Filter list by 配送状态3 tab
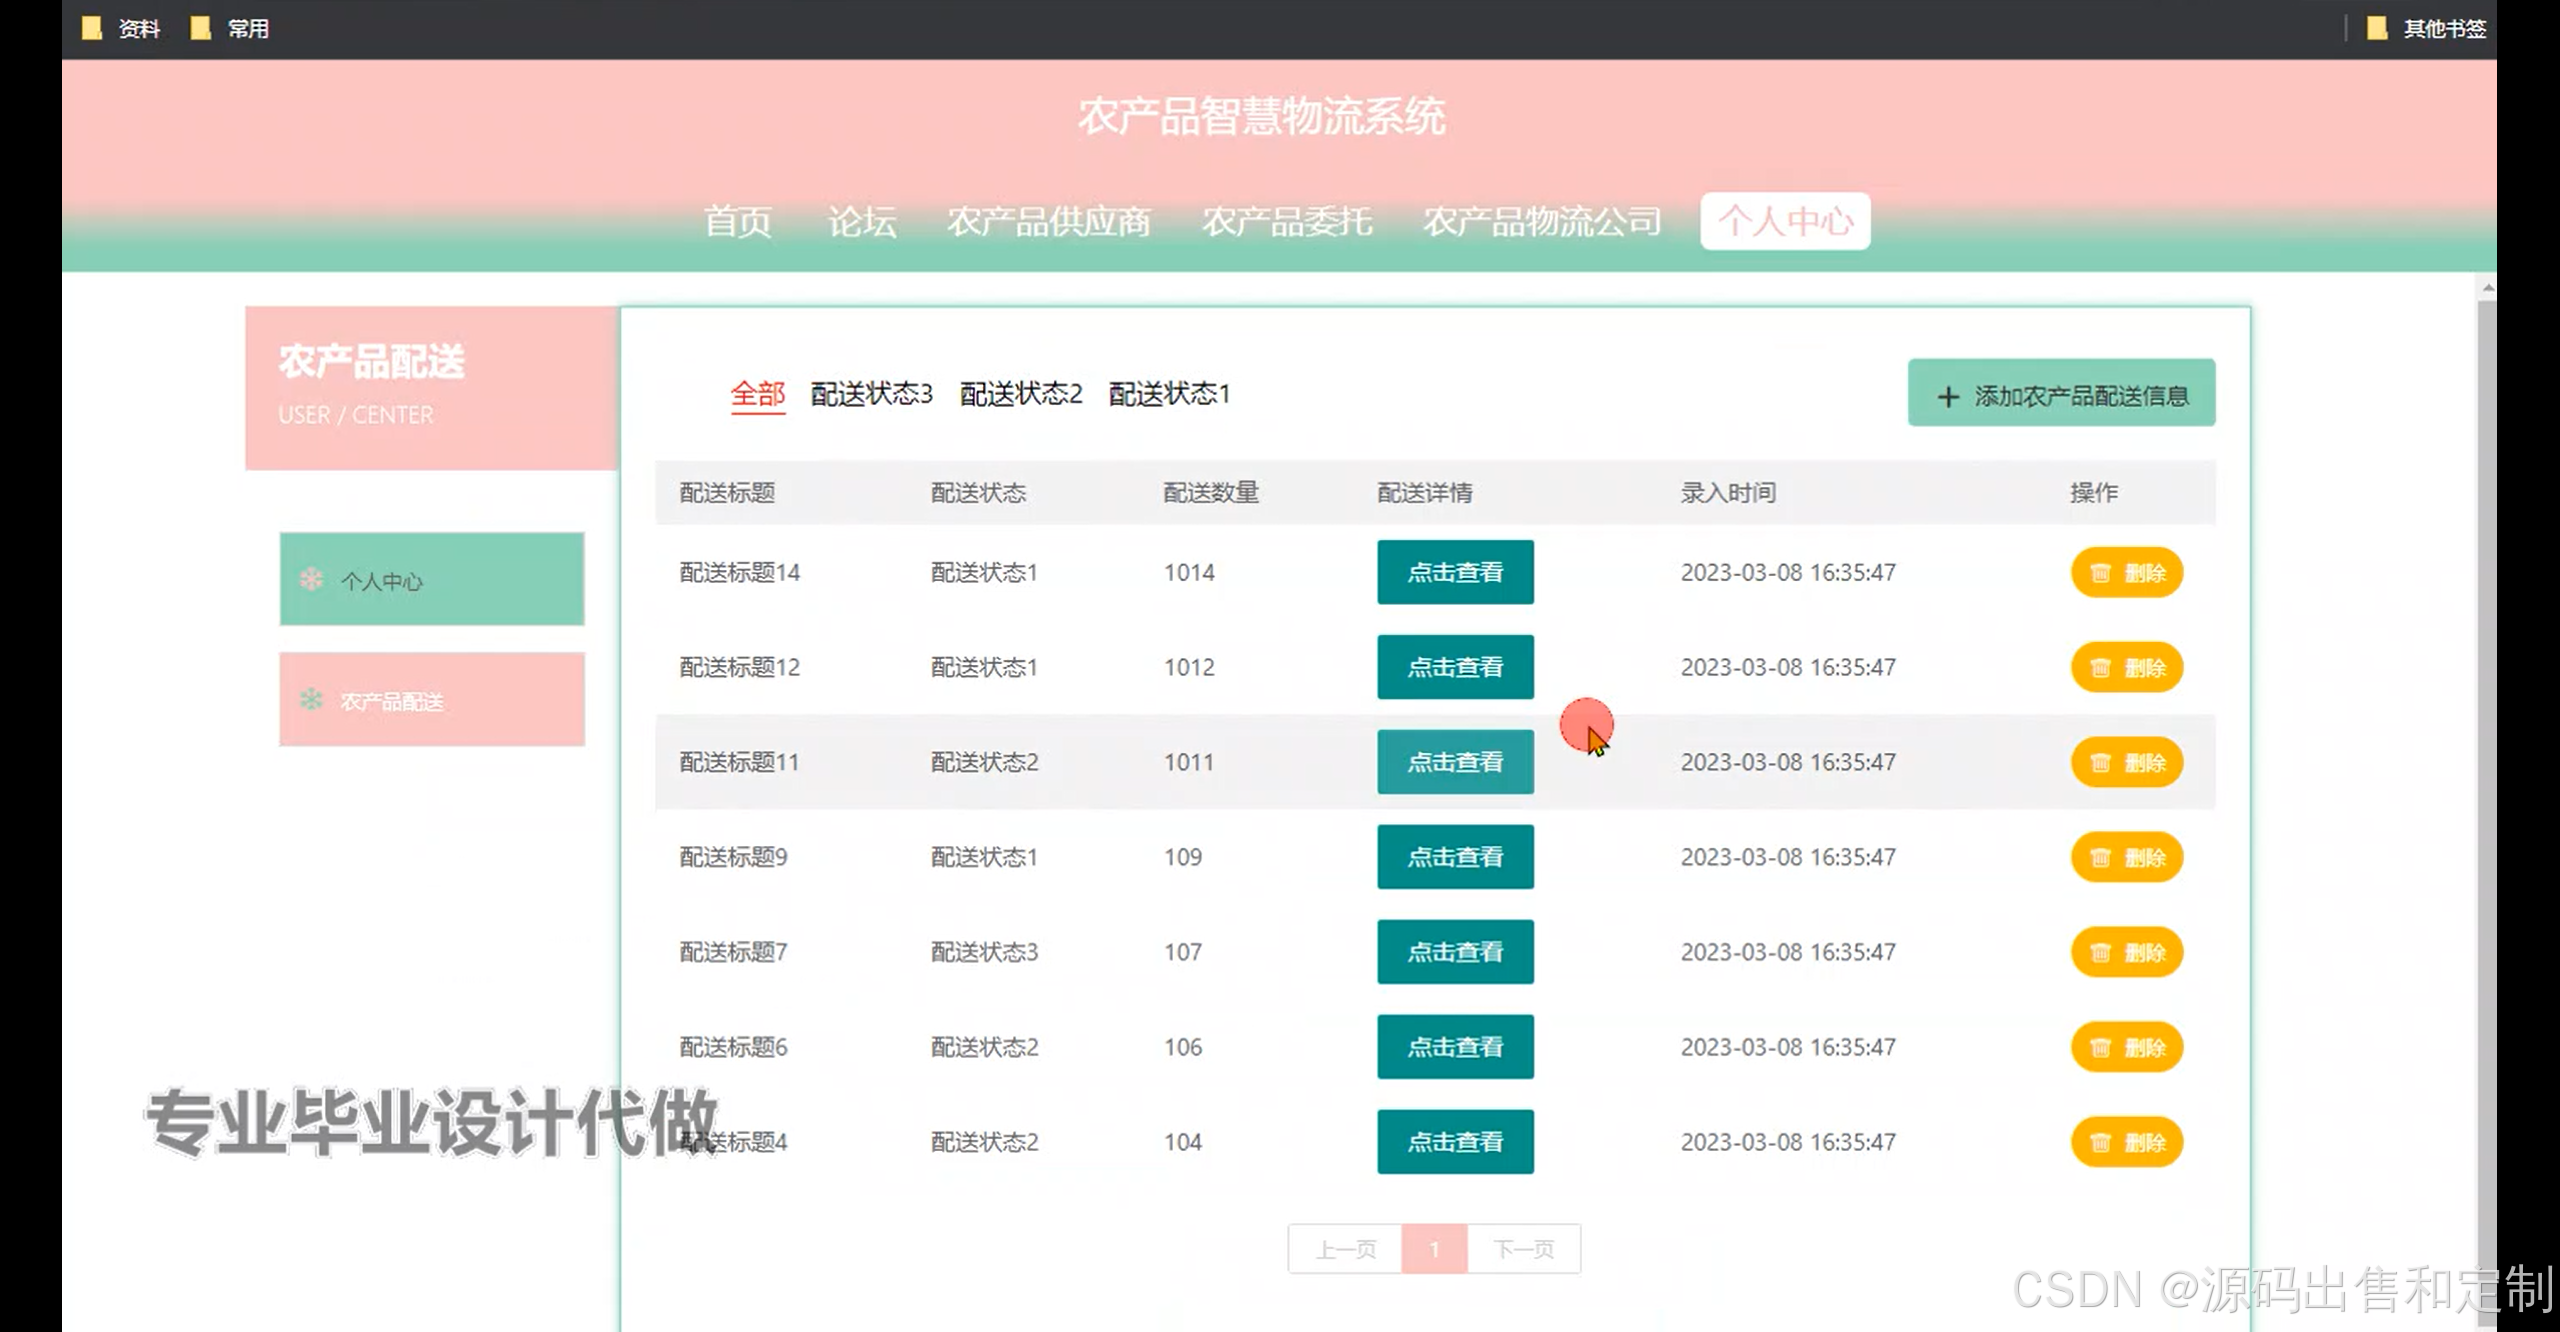The width and height of the screenshot is (2560, 1332). [871, 394]
